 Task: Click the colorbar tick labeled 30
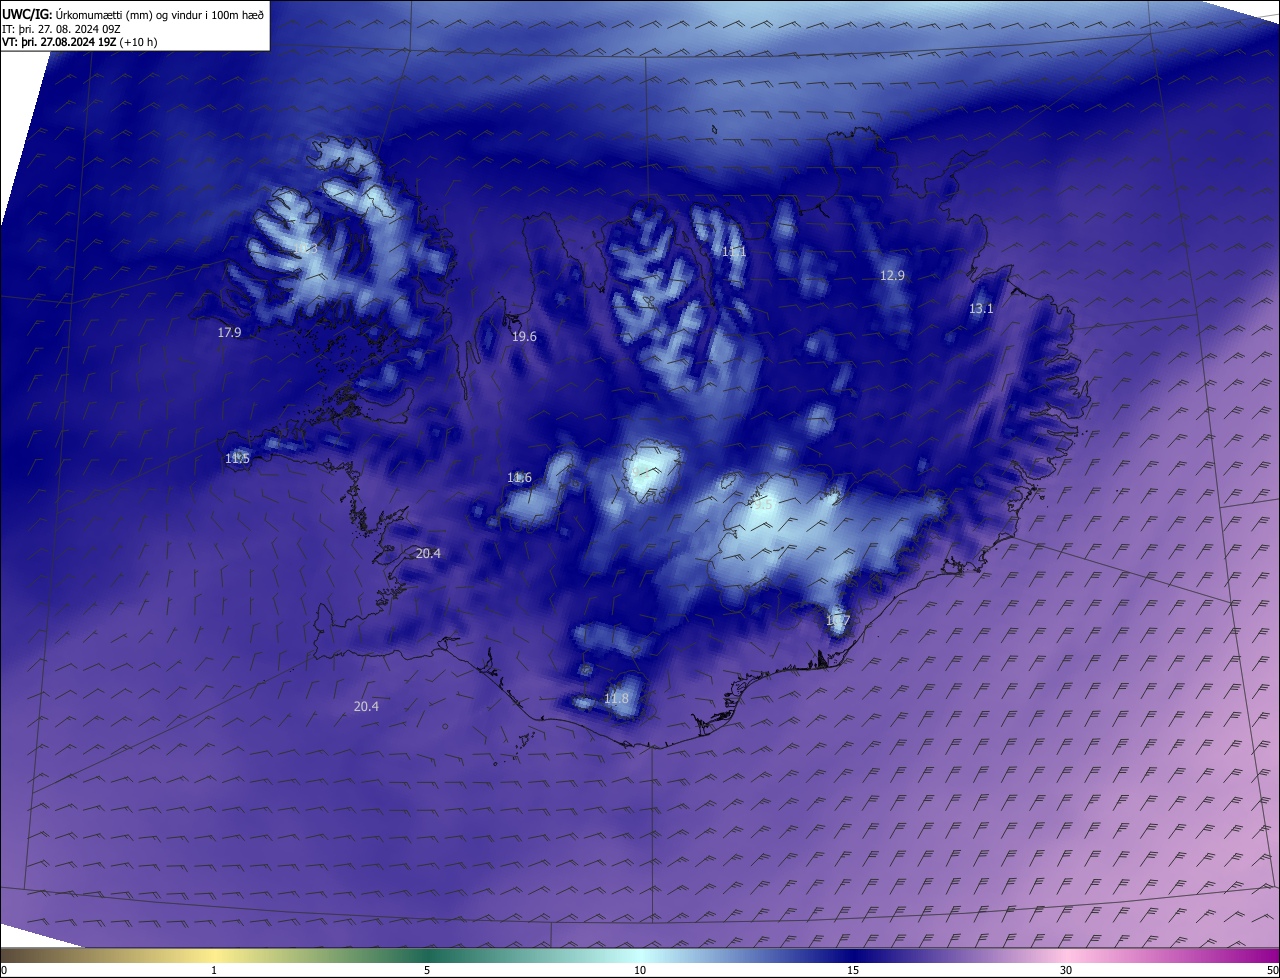[x=1066, y=971]
